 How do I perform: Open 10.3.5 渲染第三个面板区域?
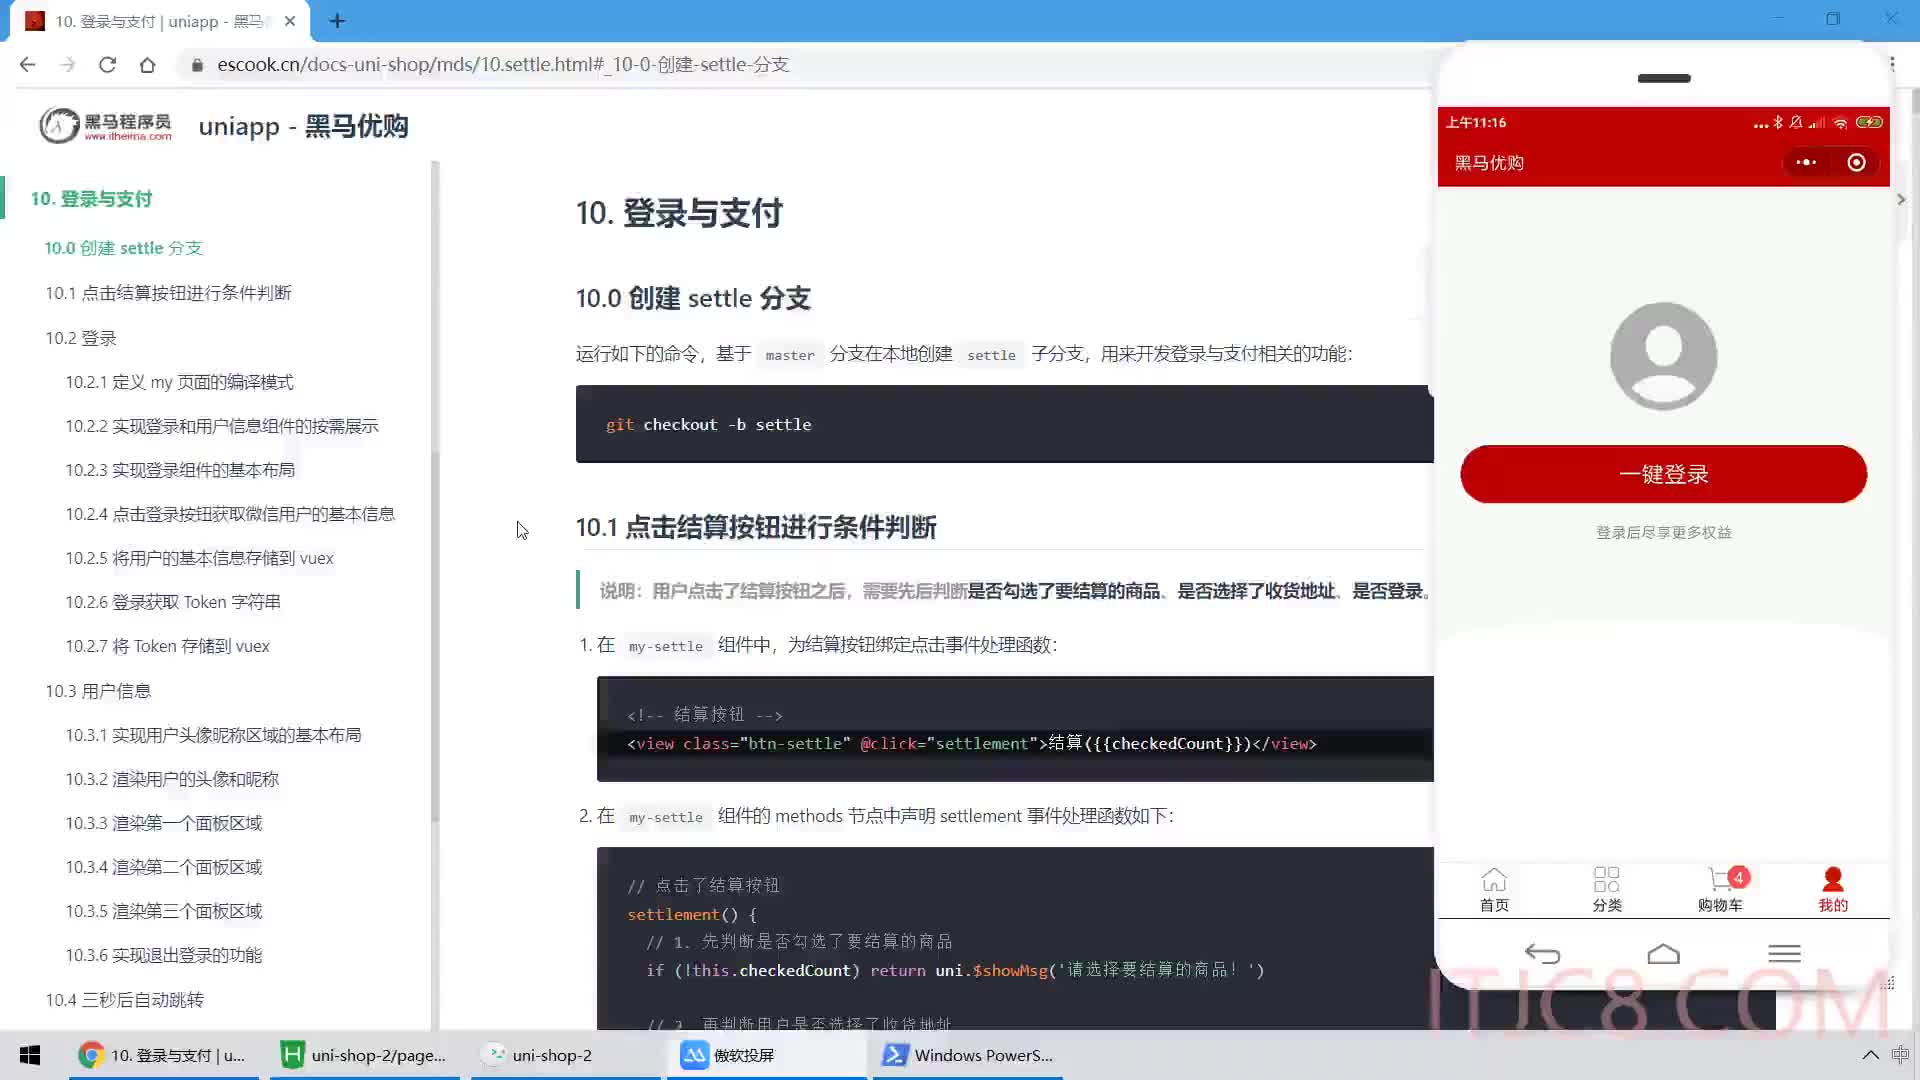coord(164,911)
